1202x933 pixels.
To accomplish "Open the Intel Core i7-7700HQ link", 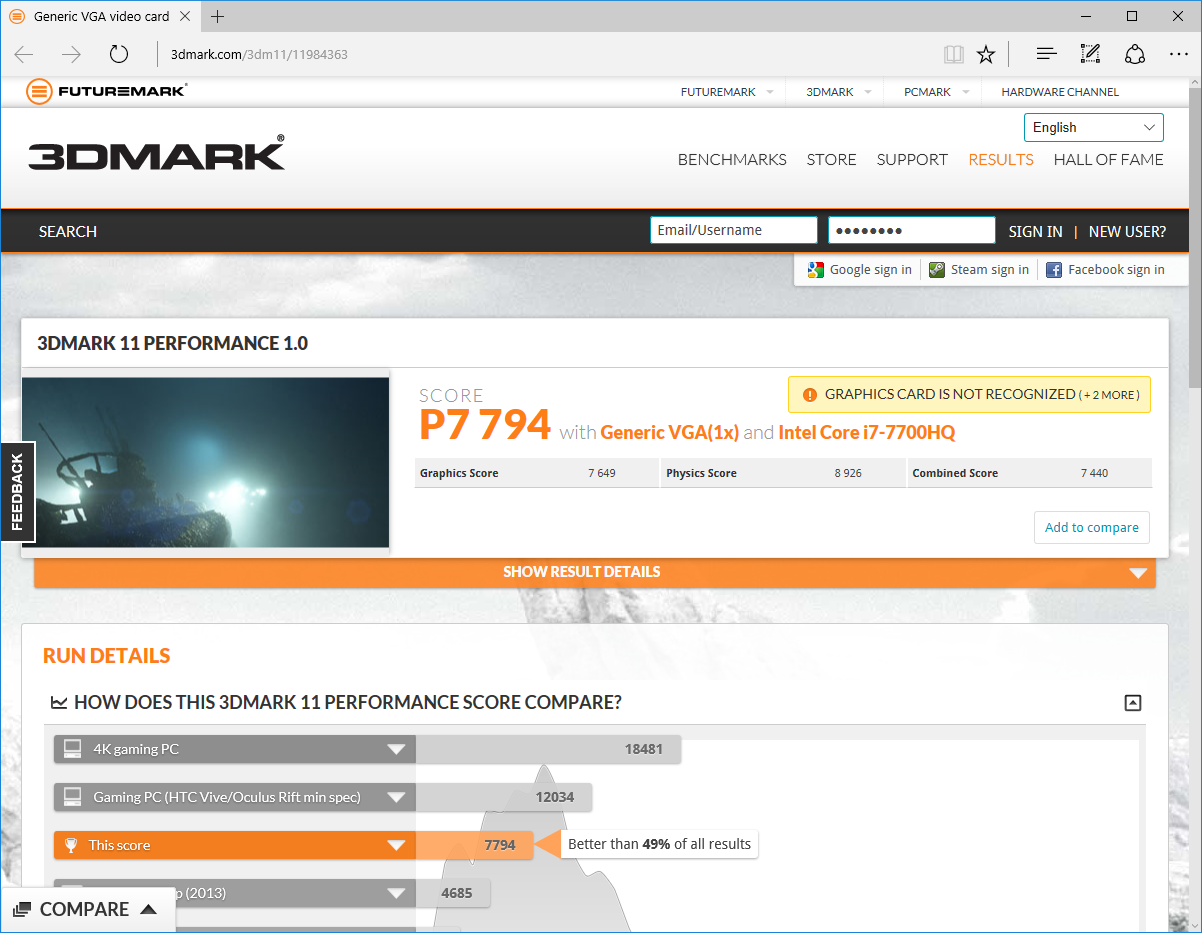I will pos(867,432).
